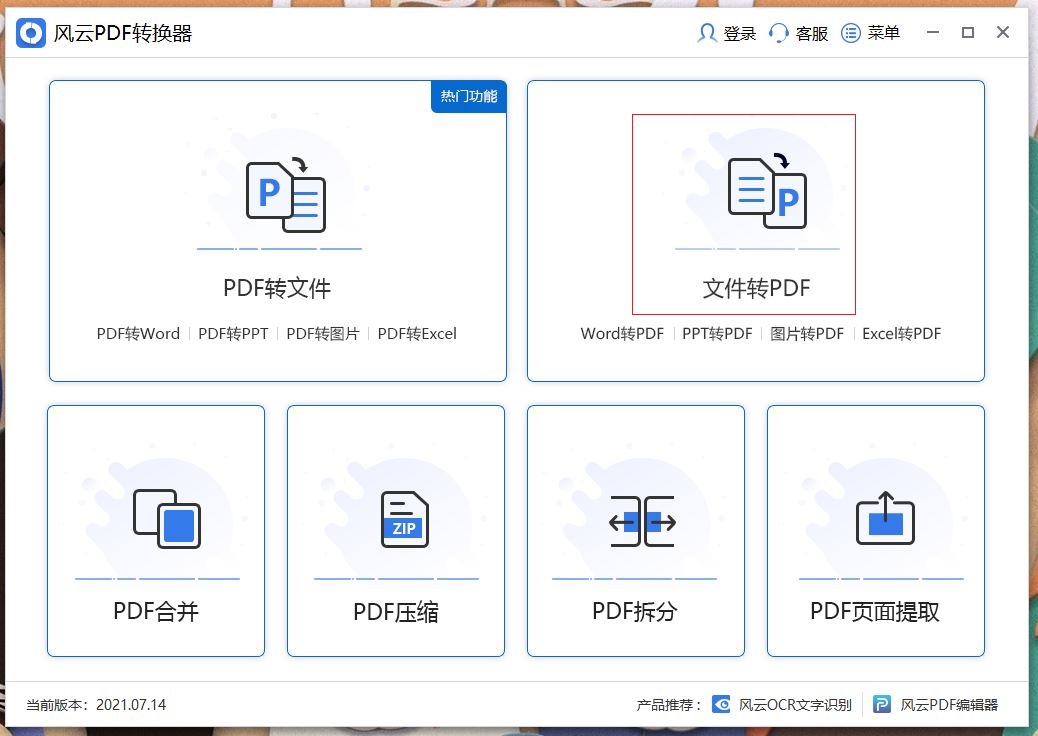Select the PDF转Word conversion link
Image resolution: width=1038 pixels, height=736 pixels.
tap(137, 333)
